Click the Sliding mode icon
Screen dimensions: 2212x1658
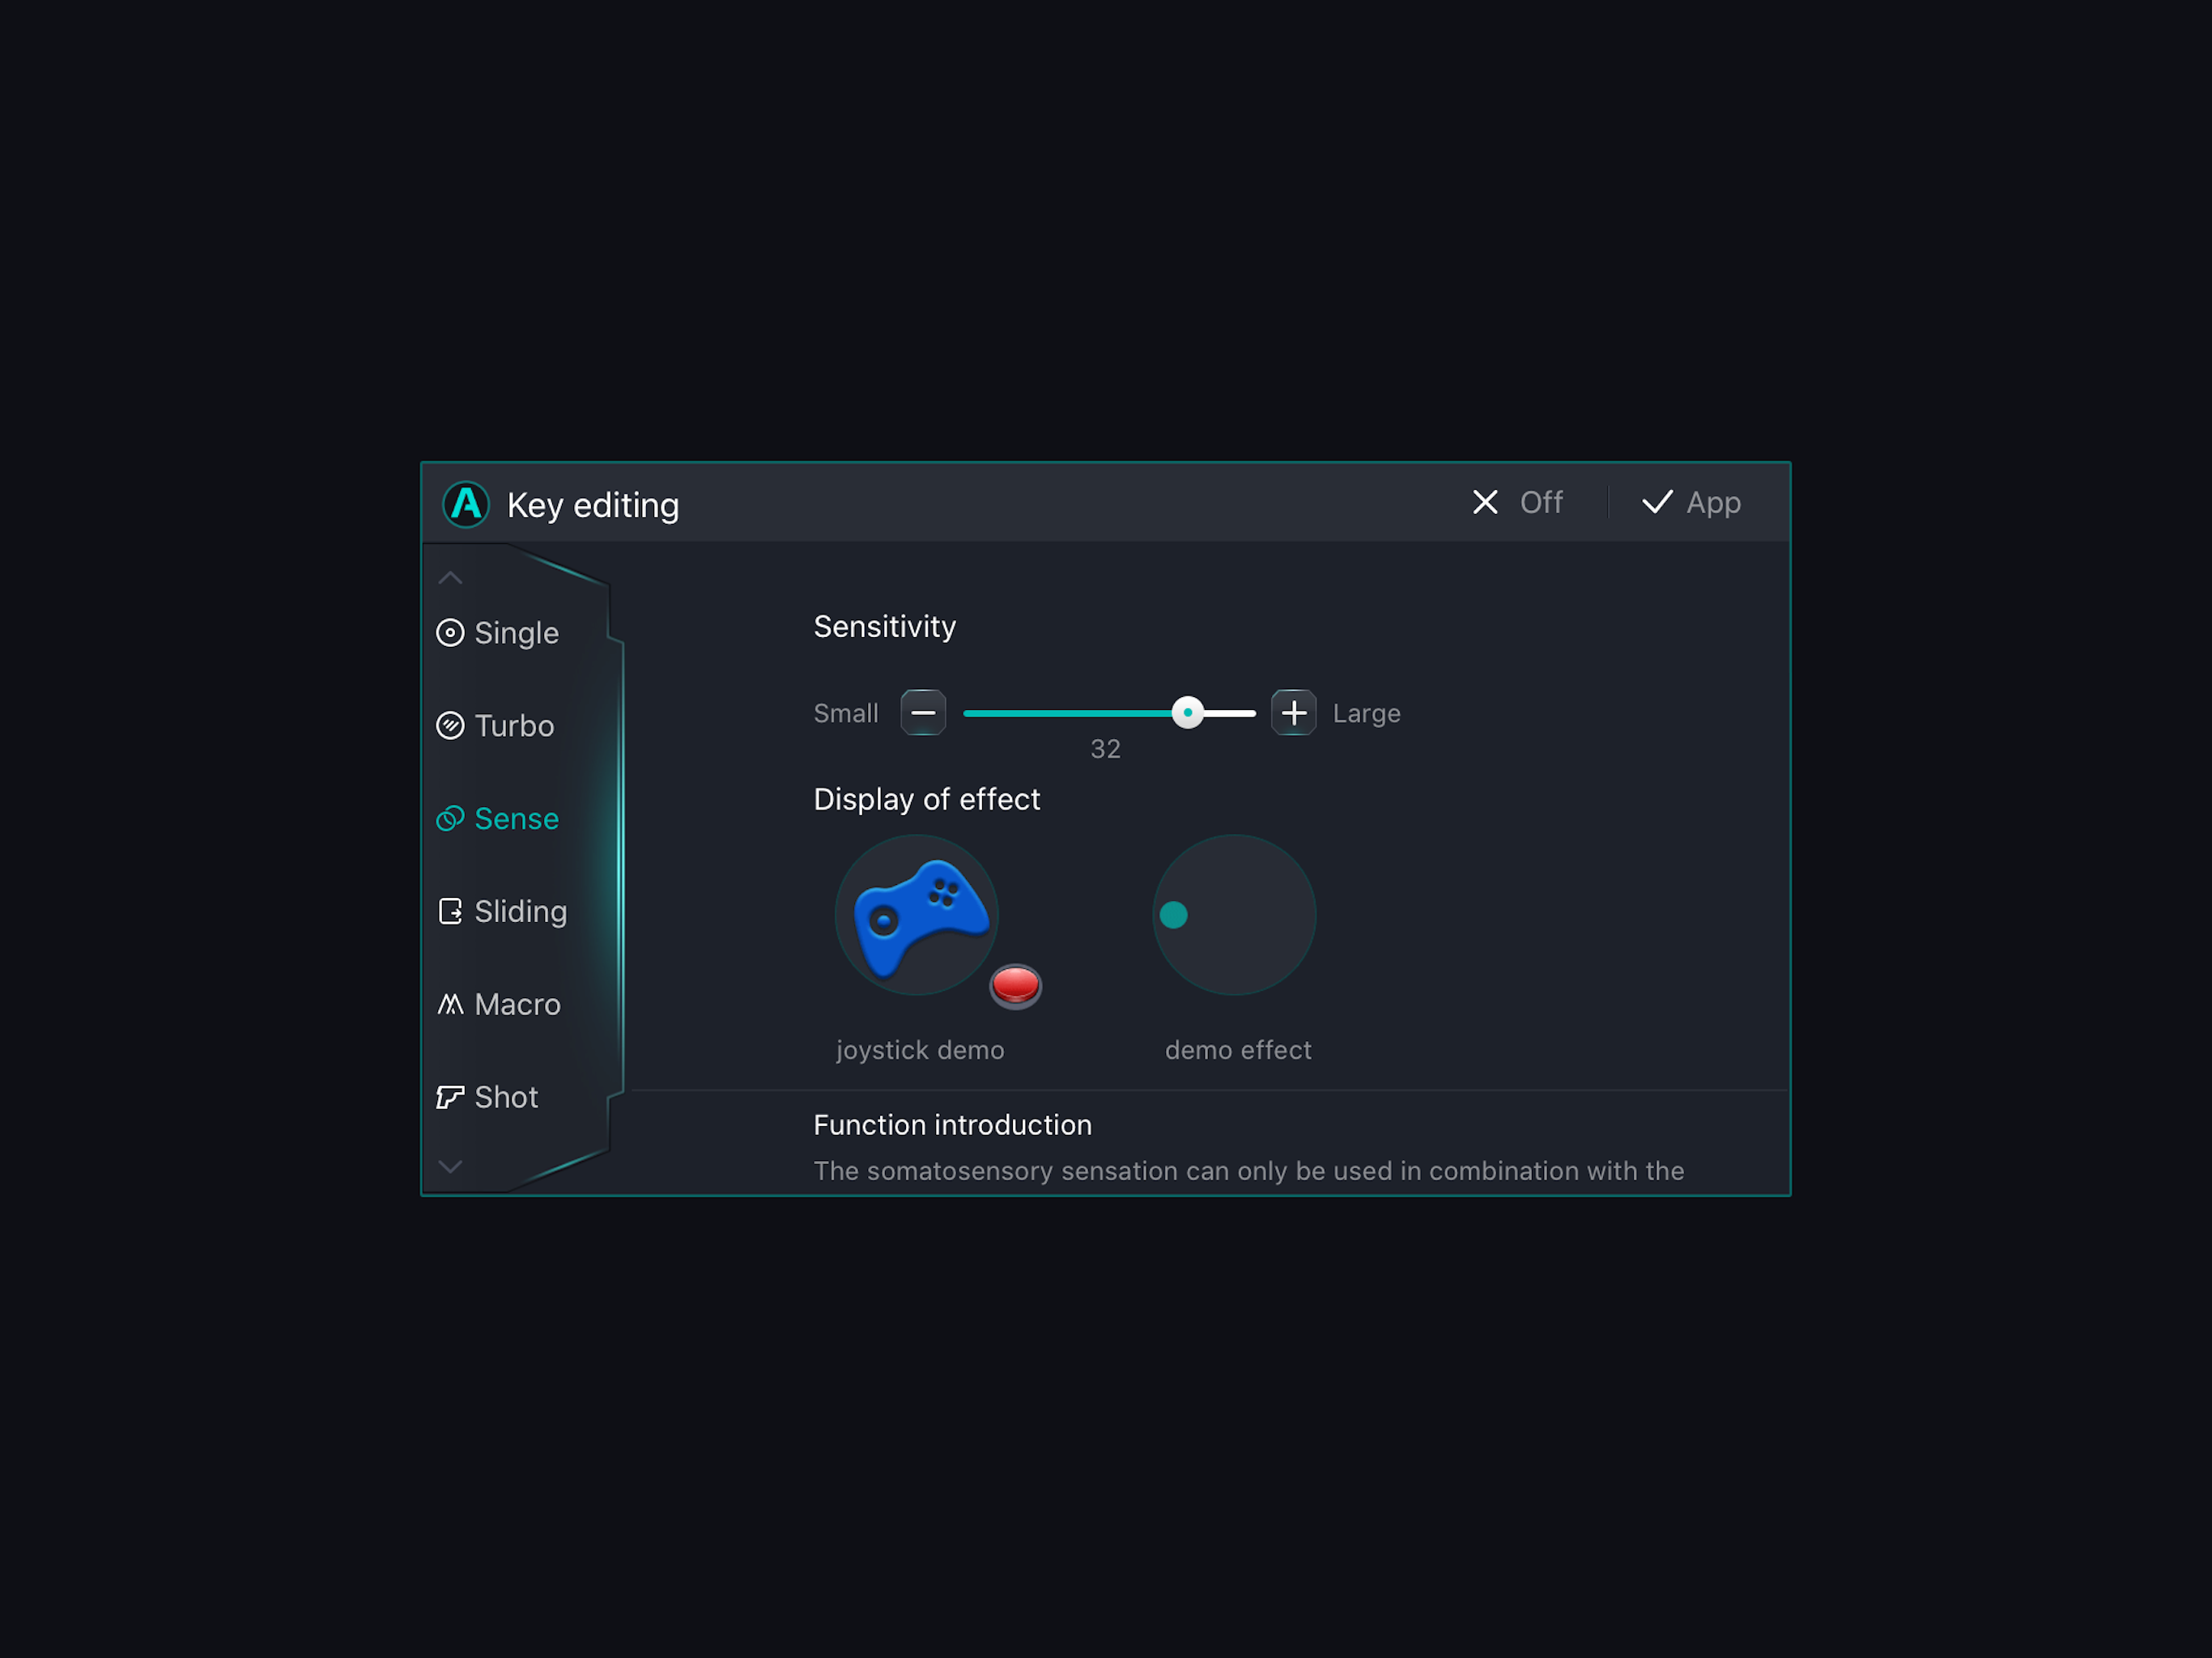[x=450, y=911]
